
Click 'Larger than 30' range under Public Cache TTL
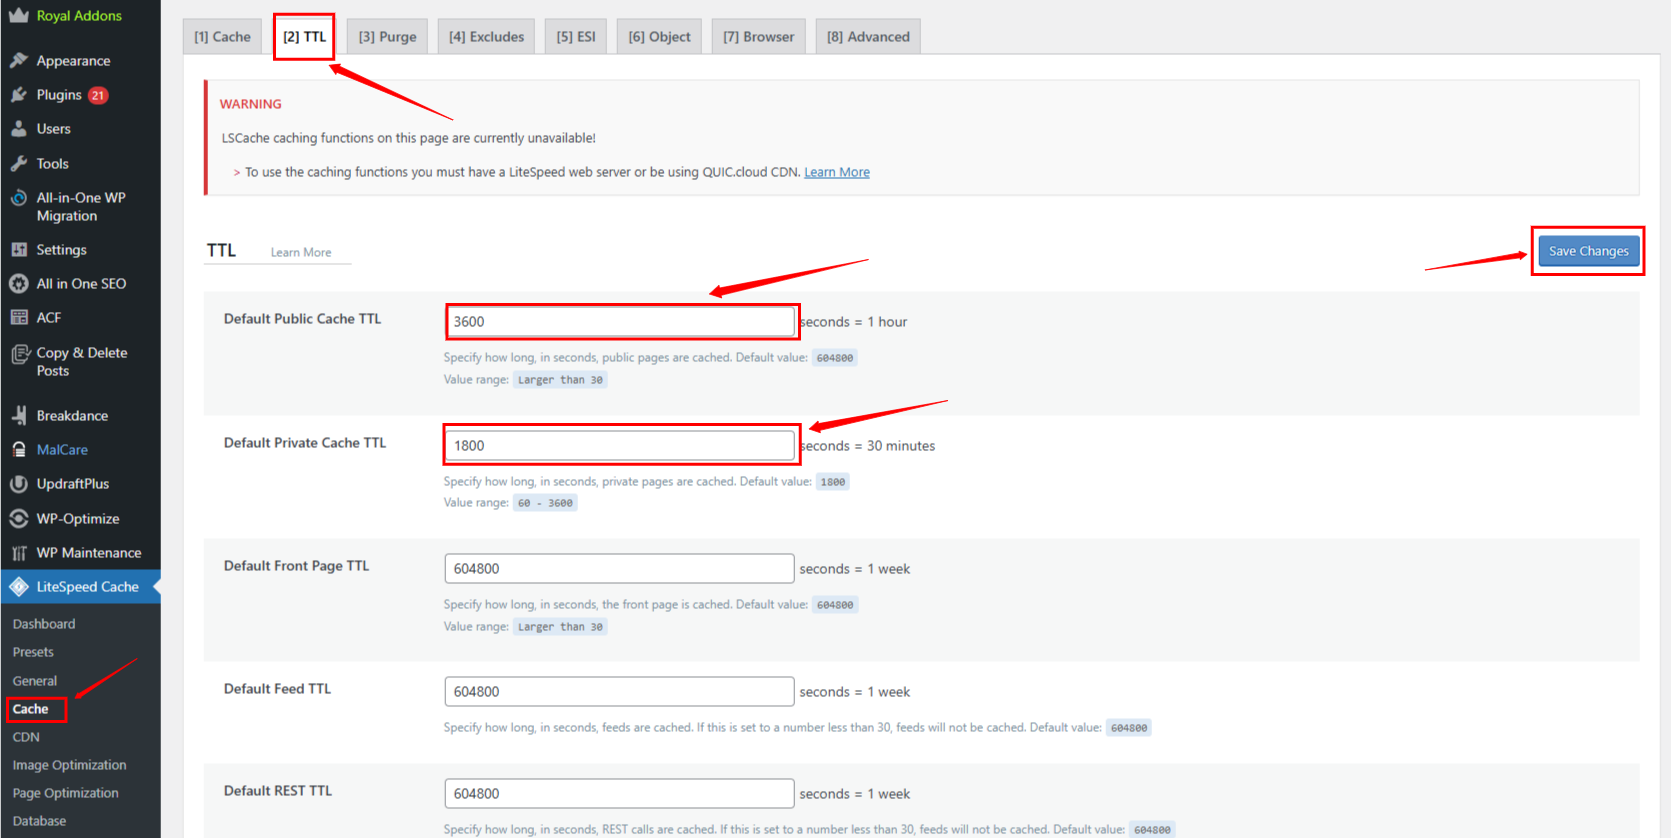pos(560,380)
